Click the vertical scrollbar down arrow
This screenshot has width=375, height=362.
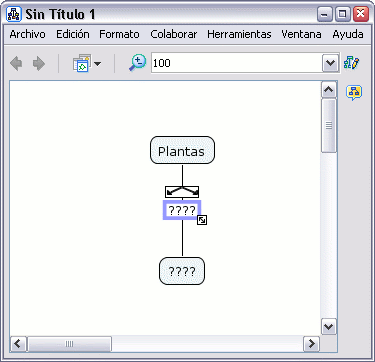[329, 326]
